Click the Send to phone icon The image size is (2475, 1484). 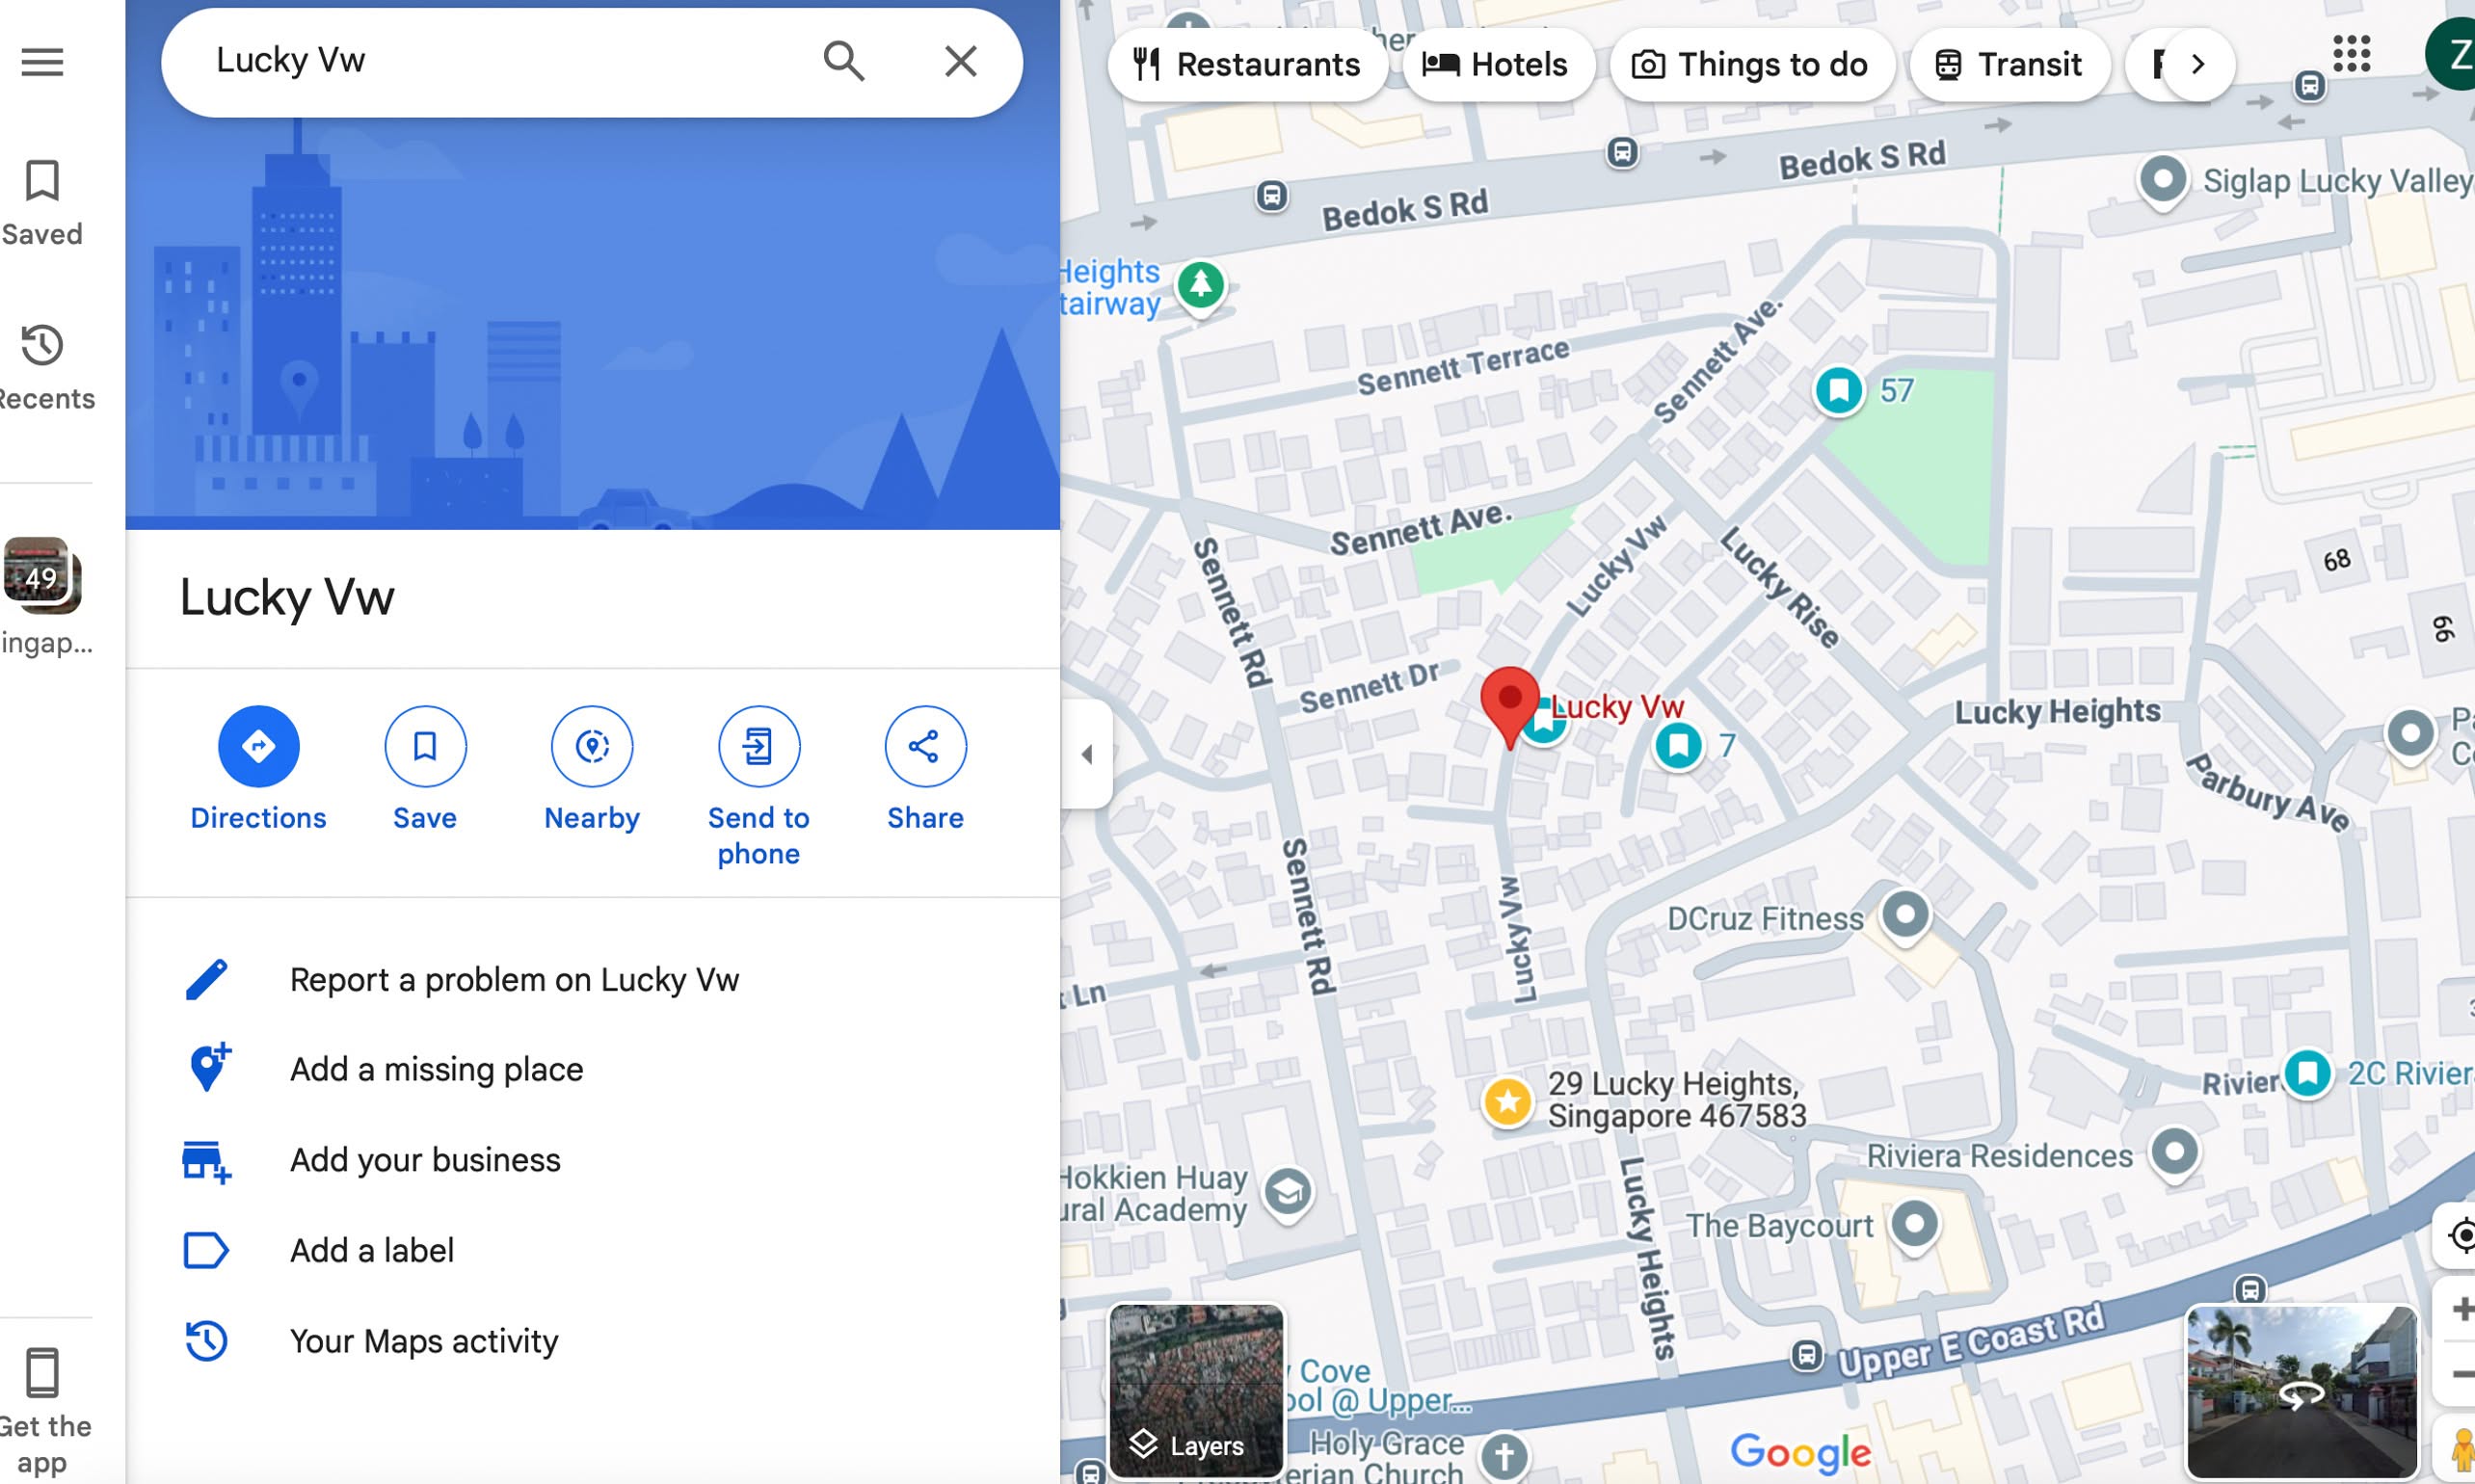coord(758,746)
